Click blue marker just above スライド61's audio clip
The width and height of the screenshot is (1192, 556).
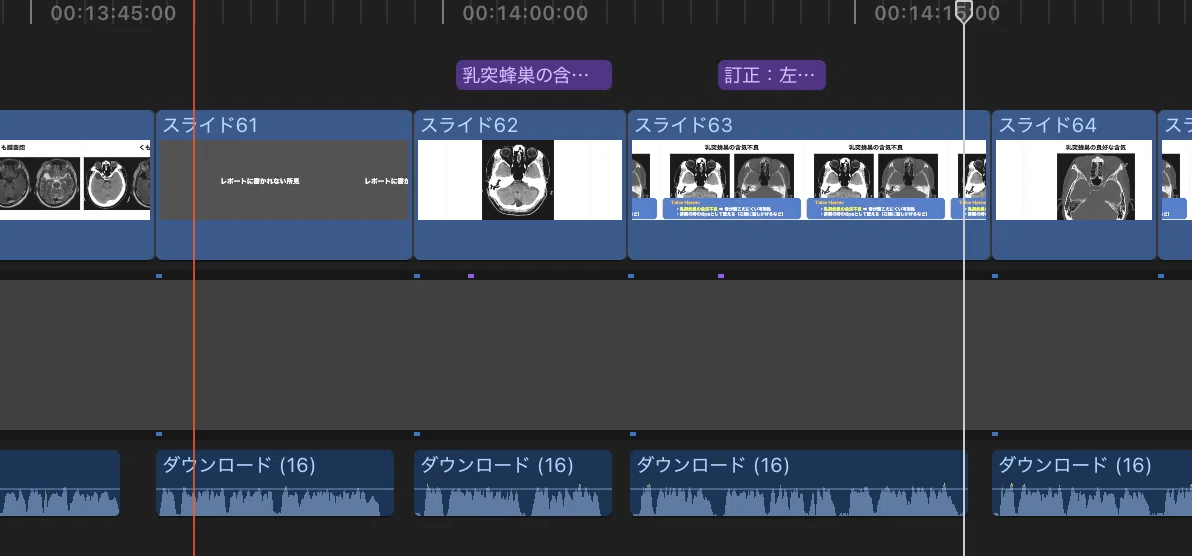tap(159, 434)
